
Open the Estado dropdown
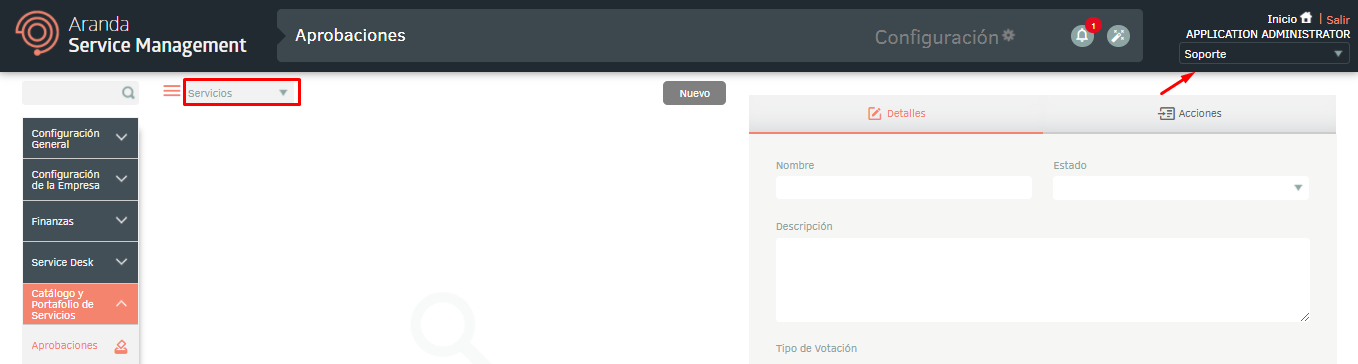click(x=1181, y=187)
